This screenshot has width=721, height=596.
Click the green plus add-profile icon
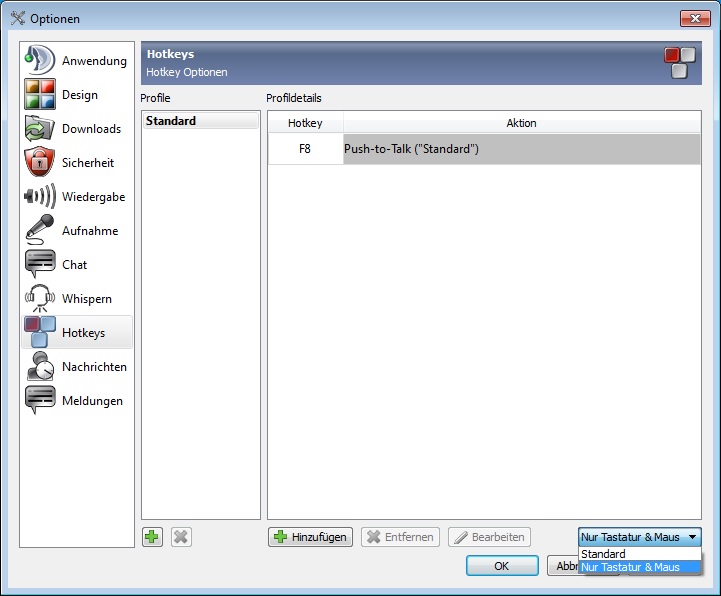[x=152, y=537]
